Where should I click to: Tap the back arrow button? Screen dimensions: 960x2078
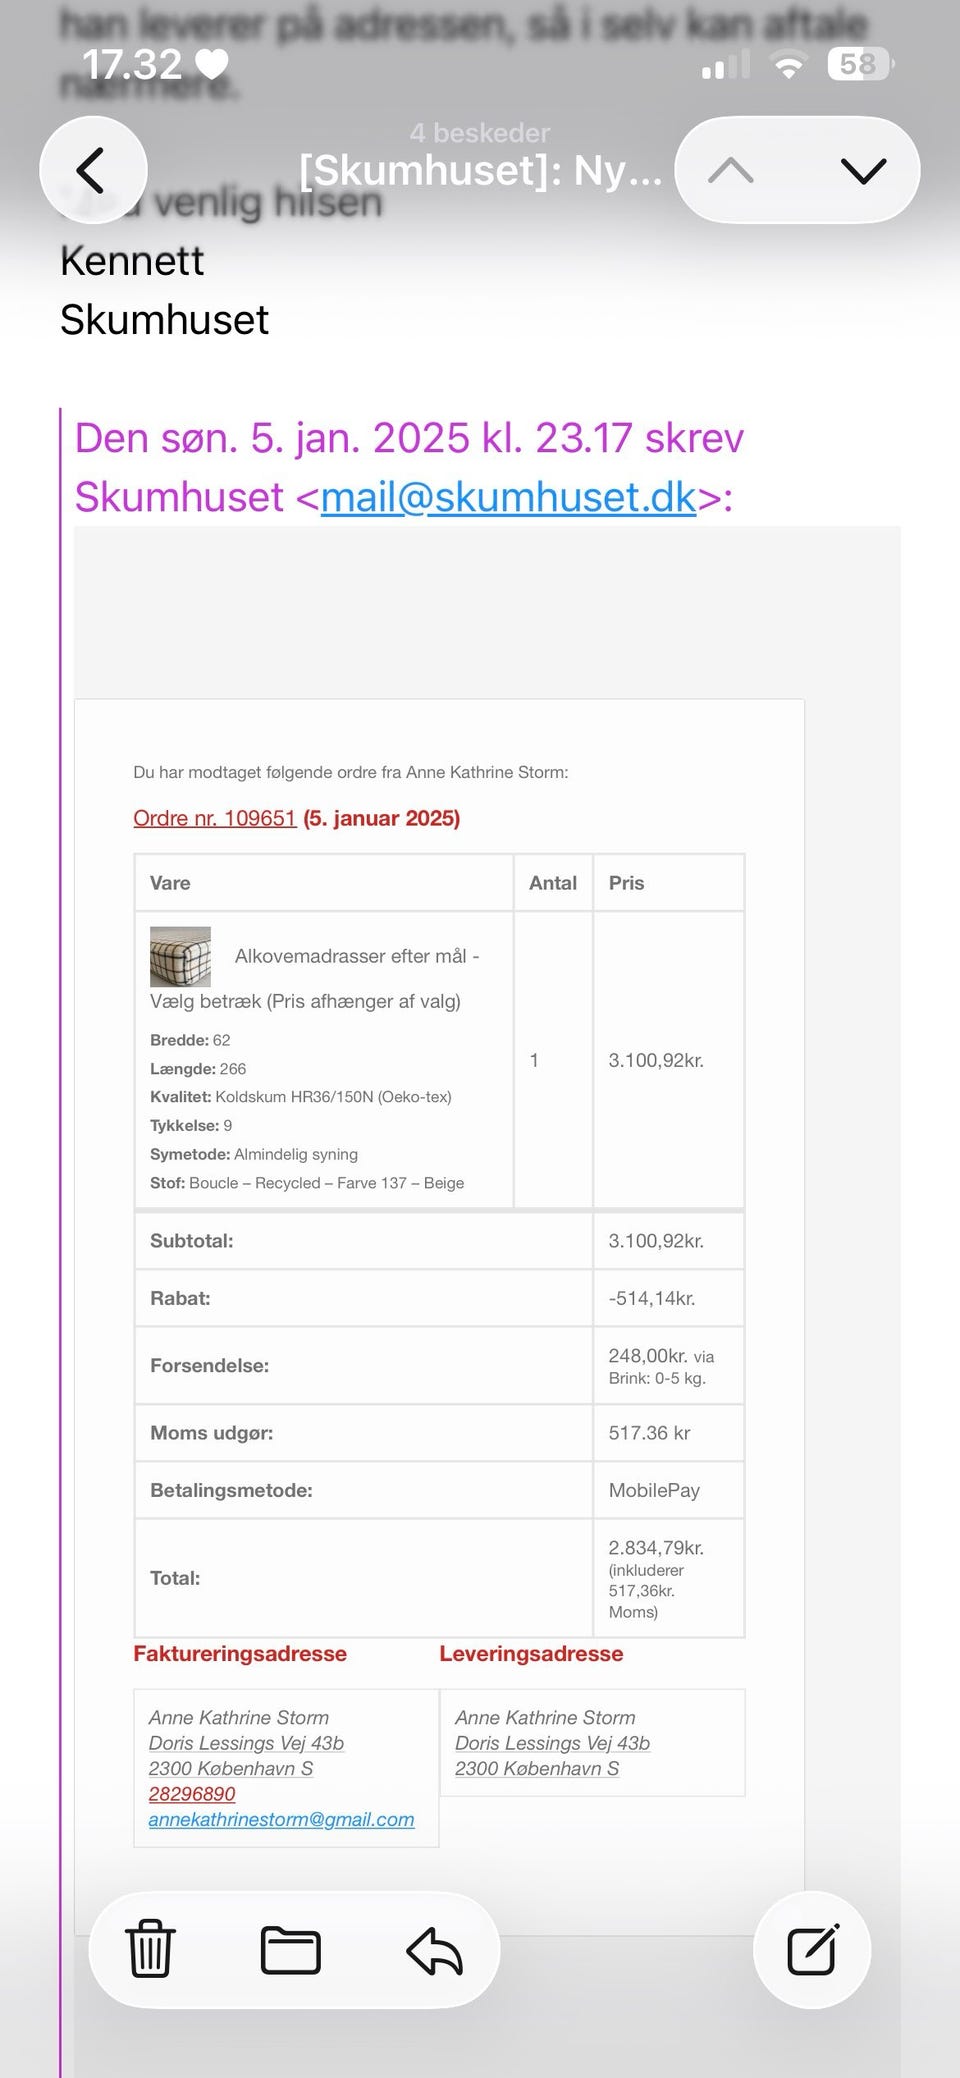click(92, 170)
